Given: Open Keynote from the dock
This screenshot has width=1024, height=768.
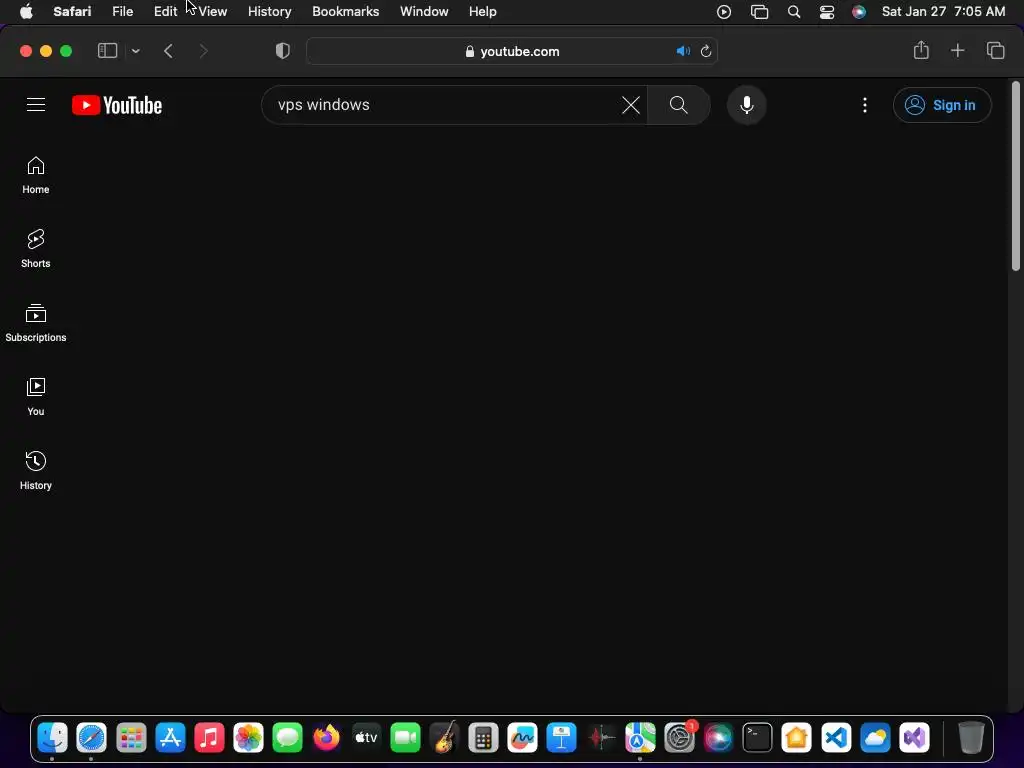Looking at the screenshot, I should pyautogui.click(x=562, y=738).
